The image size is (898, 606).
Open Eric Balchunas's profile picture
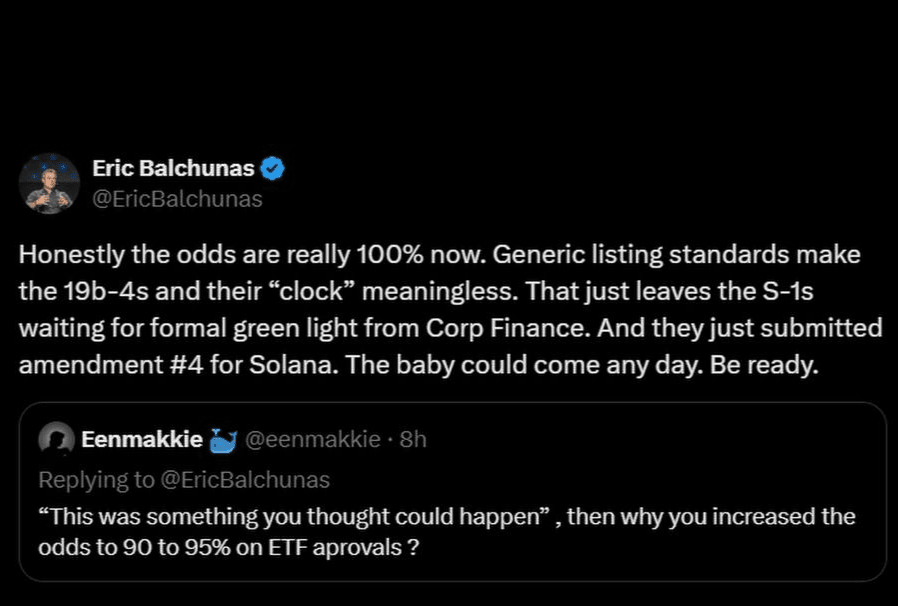coord(50,183)
